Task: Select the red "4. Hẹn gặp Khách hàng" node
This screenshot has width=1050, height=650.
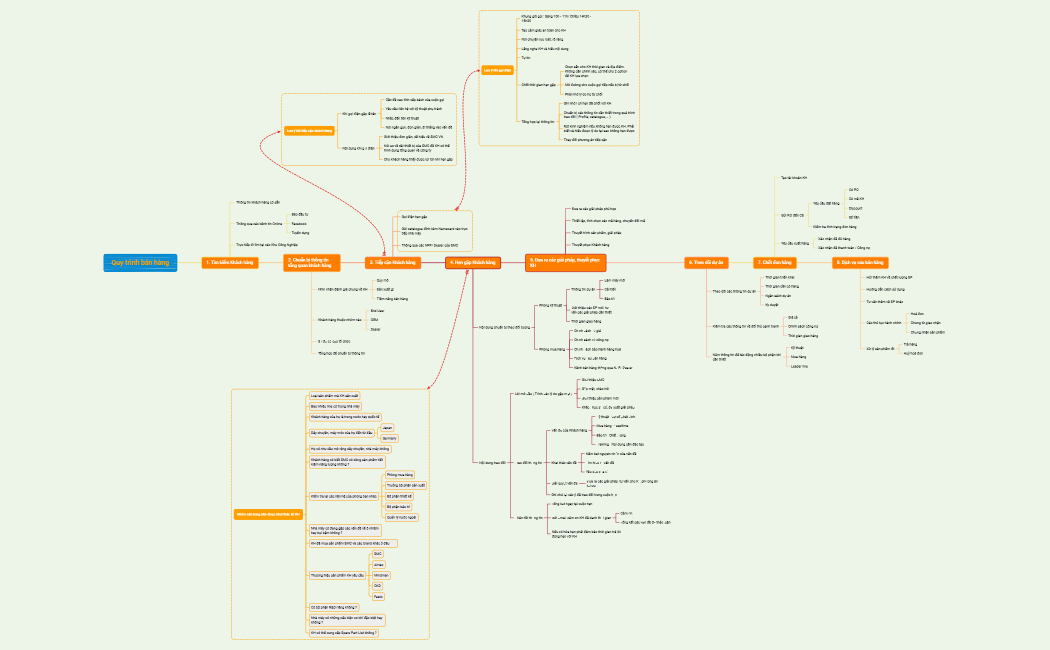Action: 474,262
